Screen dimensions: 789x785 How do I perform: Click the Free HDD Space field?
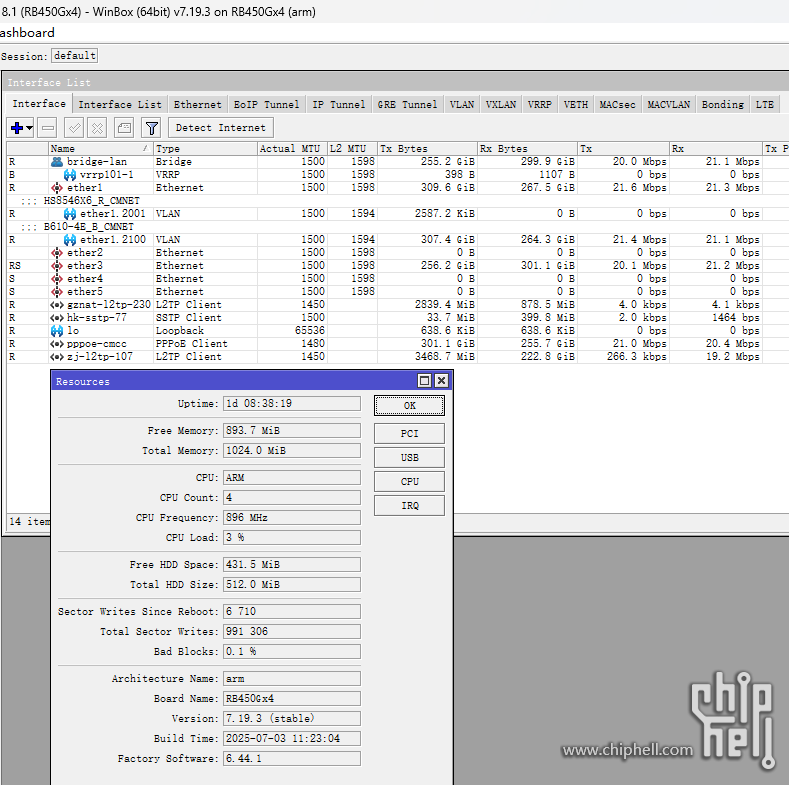pos(292,565)
